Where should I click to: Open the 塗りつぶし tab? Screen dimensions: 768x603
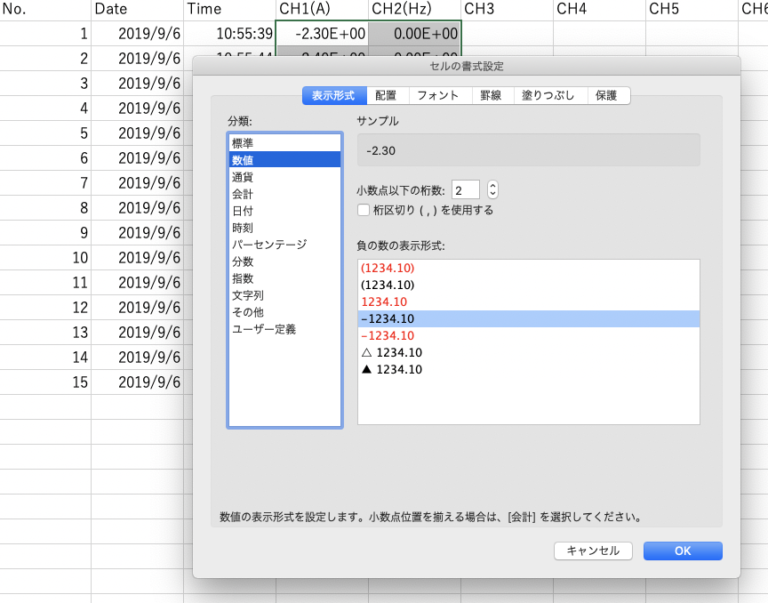(x=550, y=96)
